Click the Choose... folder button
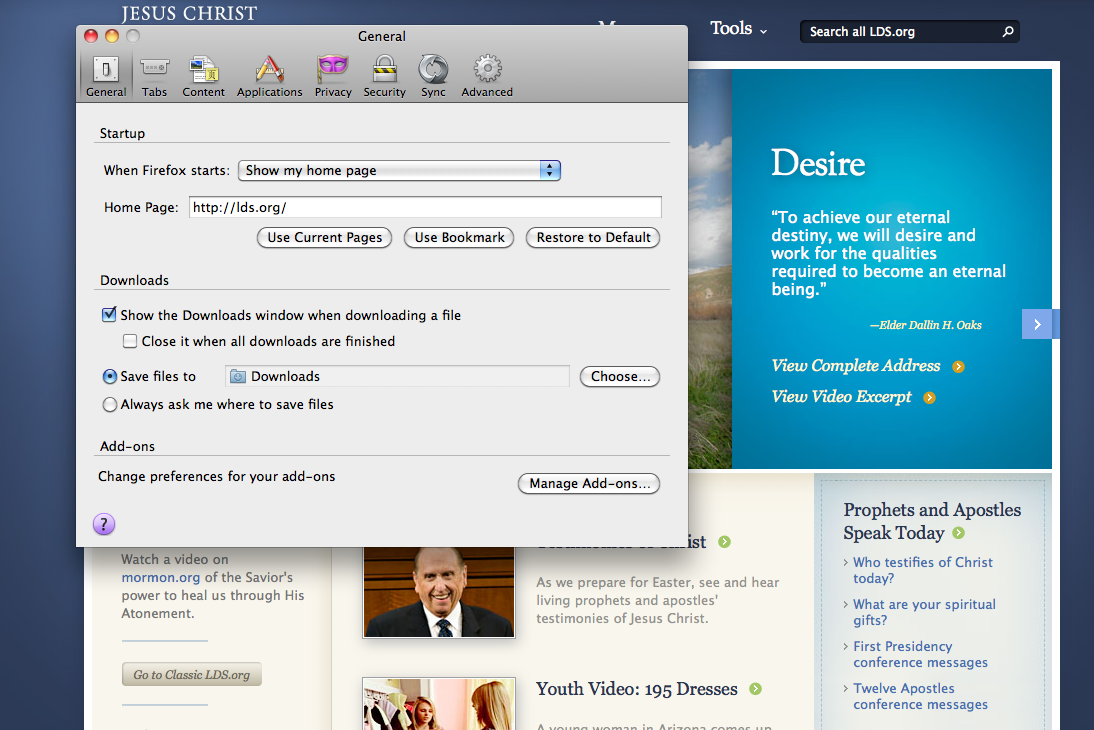Image resolution: width=1094 pixels, height=730 pixels. (x=620, y=376)
